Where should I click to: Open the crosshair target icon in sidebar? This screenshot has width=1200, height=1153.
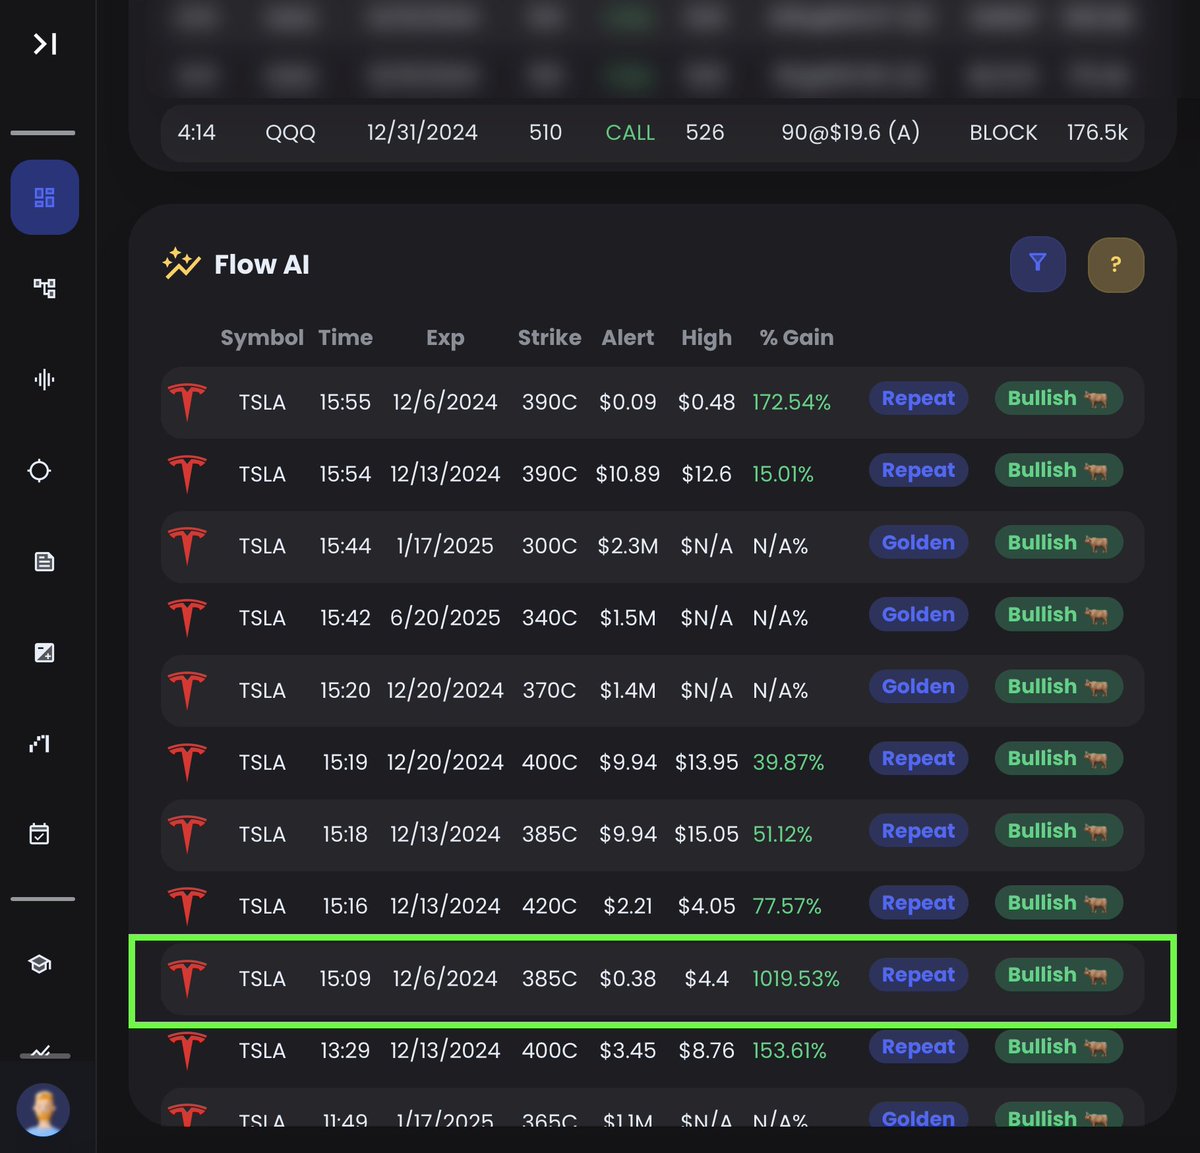click(x=40, y=470)
